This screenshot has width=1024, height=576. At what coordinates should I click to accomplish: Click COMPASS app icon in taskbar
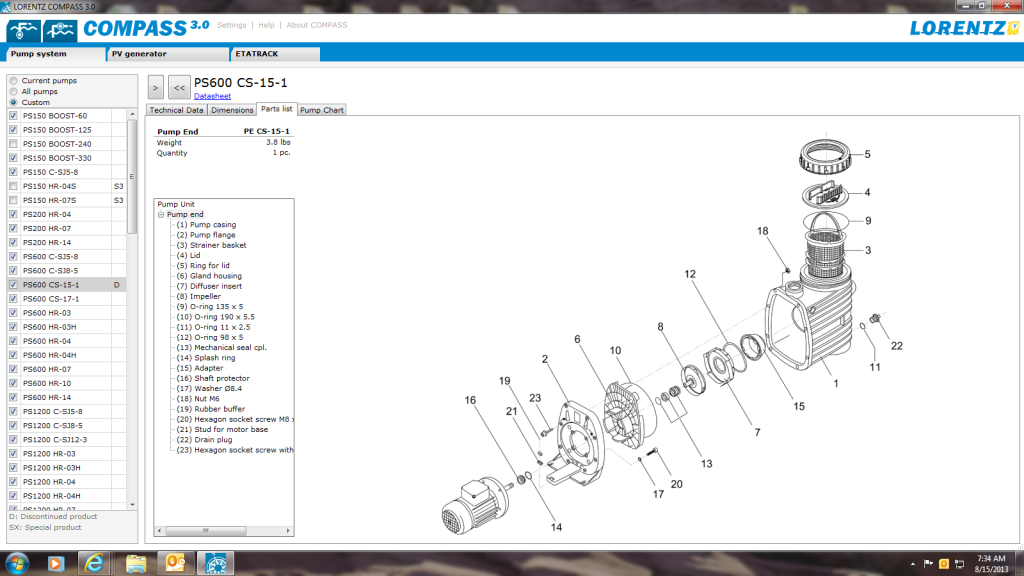pos(216,563)
